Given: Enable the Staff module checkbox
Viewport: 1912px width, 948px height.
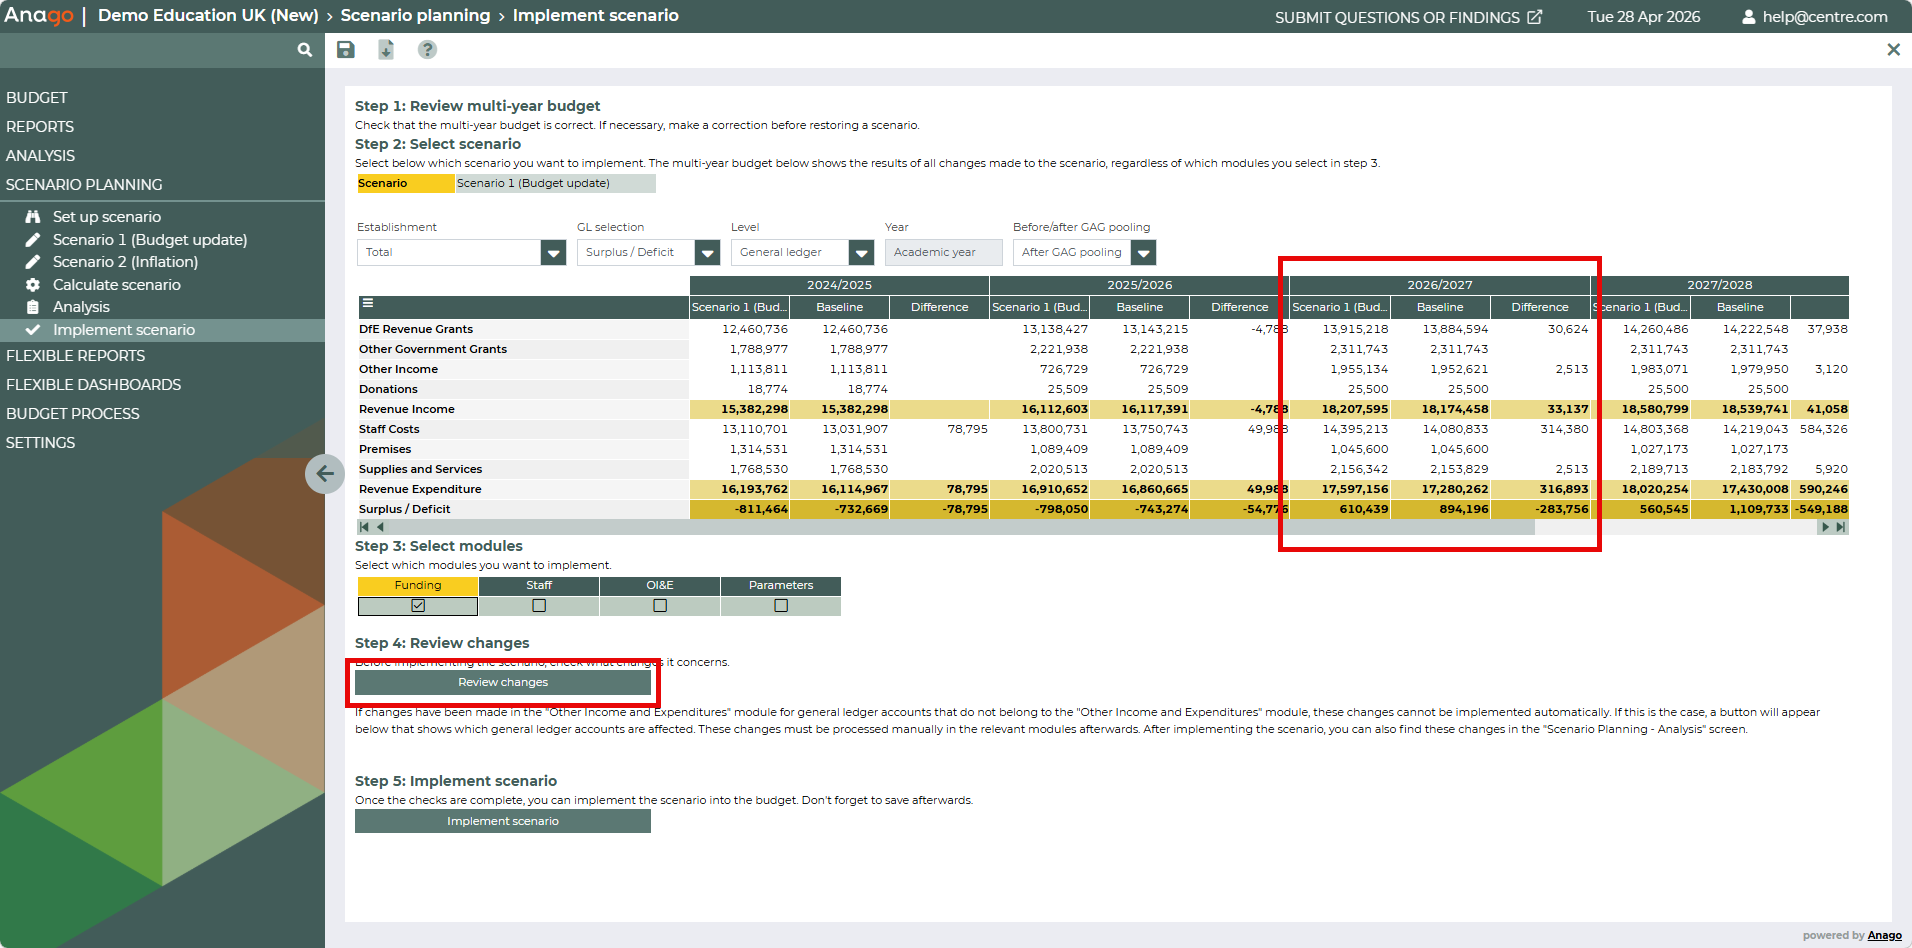Looking at the screenshot, I should point(539,606).
